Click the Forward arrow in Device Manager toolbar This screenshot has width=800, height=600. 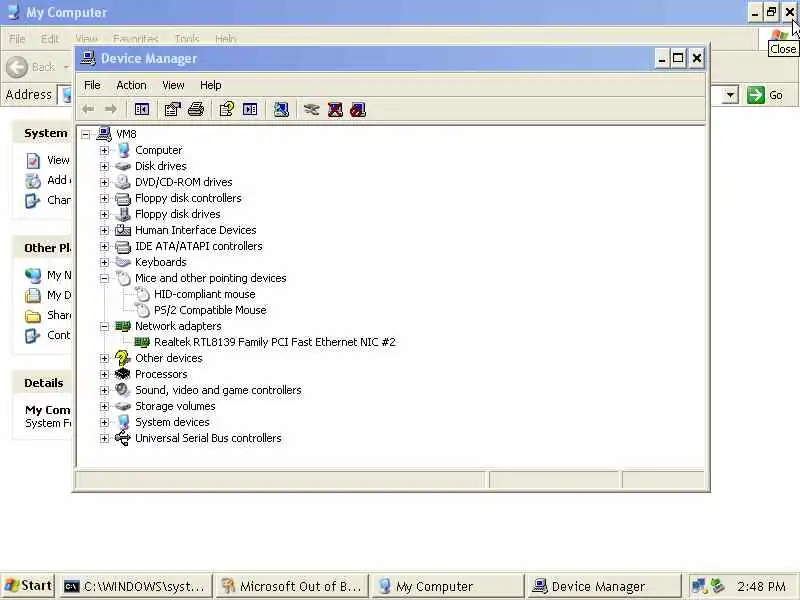(x=110, y=109)
